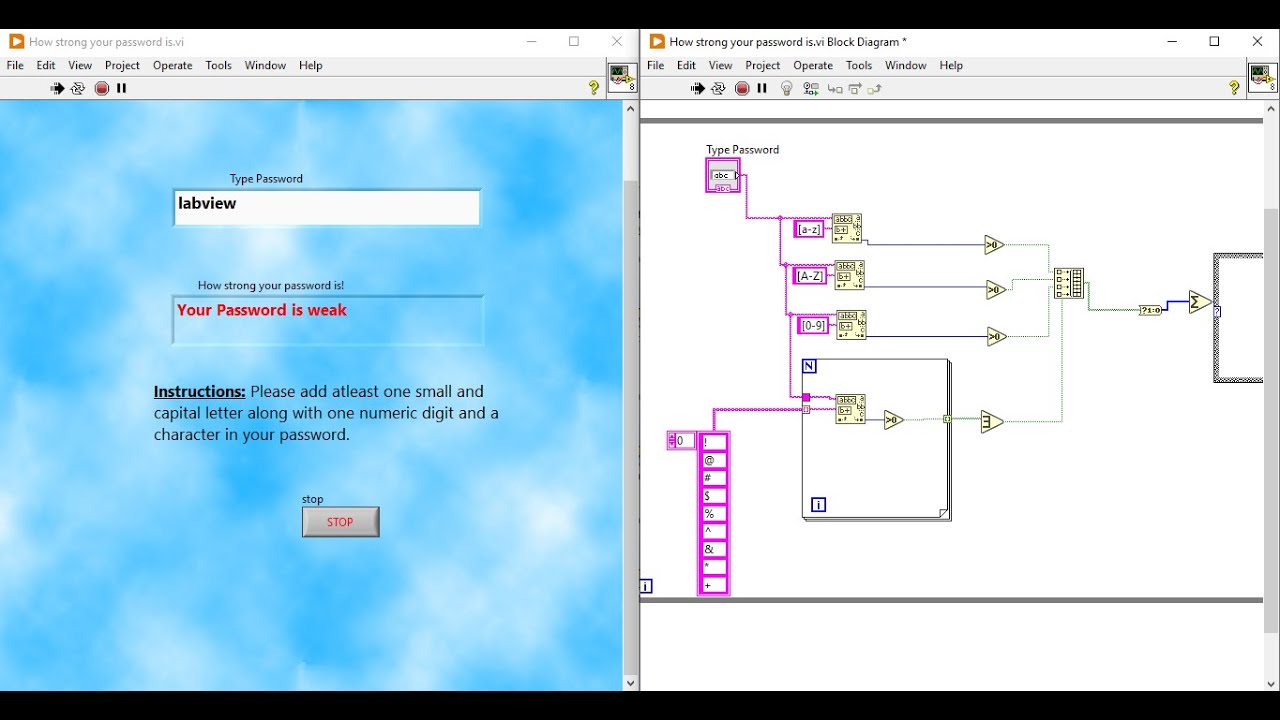The image size is (1280, 720).
Task: Click front panel vertical scrollbar down arrow
Action: tap(630, 683)
